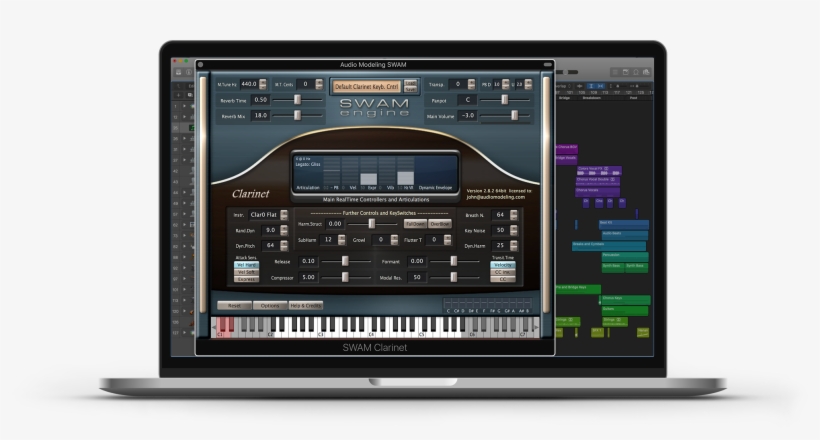Select the Guitars region in Logic window
This screenshot has width=820, height=440.
click(624, 311)
